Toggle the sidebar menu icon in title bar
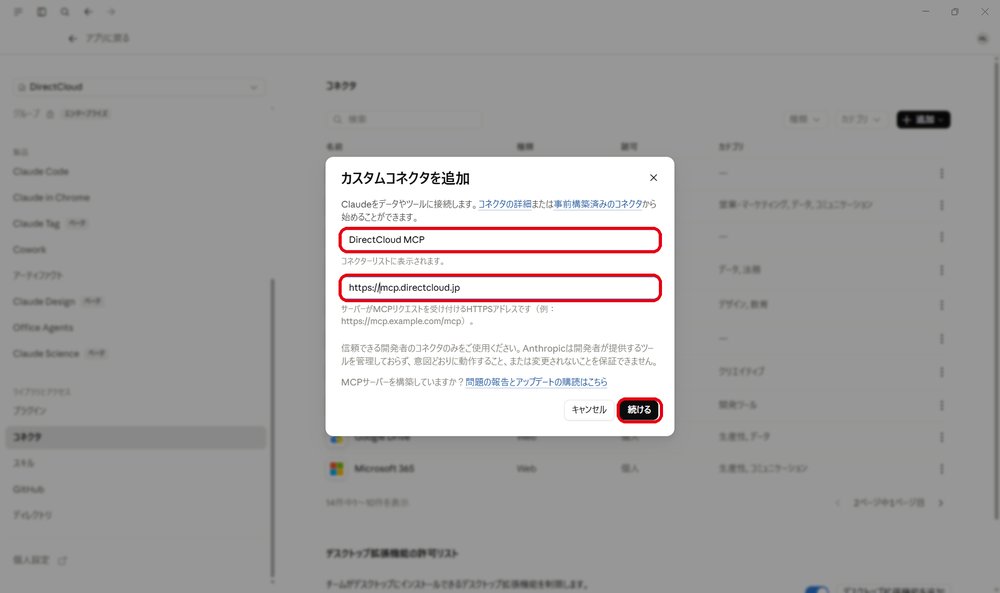This screenshot has width=1000, height=593. (18, 12)
